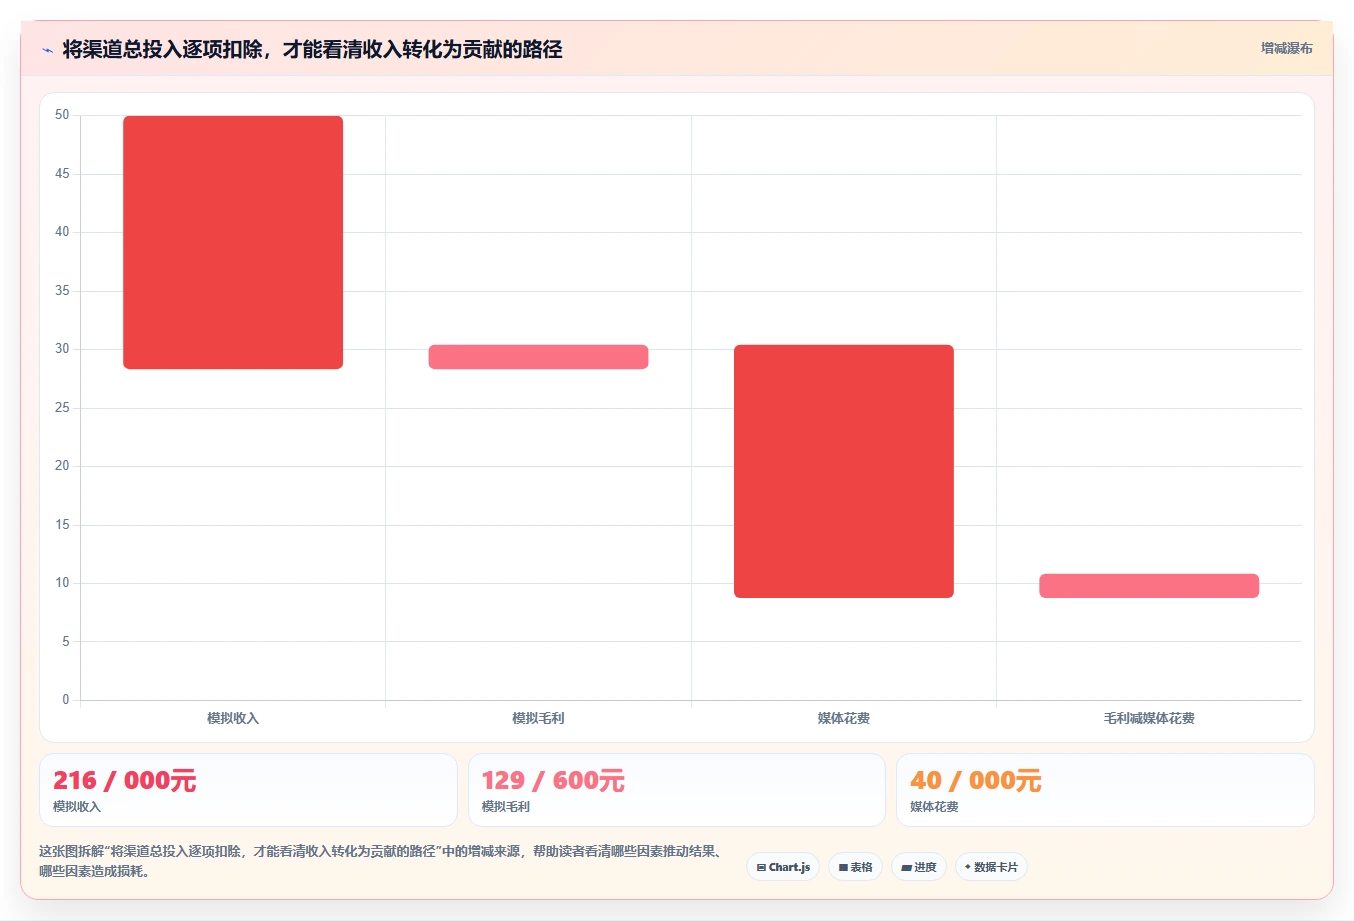Select the 模拟收入 red waterfall bar
1354x921 pixels.
pos(233,242)
